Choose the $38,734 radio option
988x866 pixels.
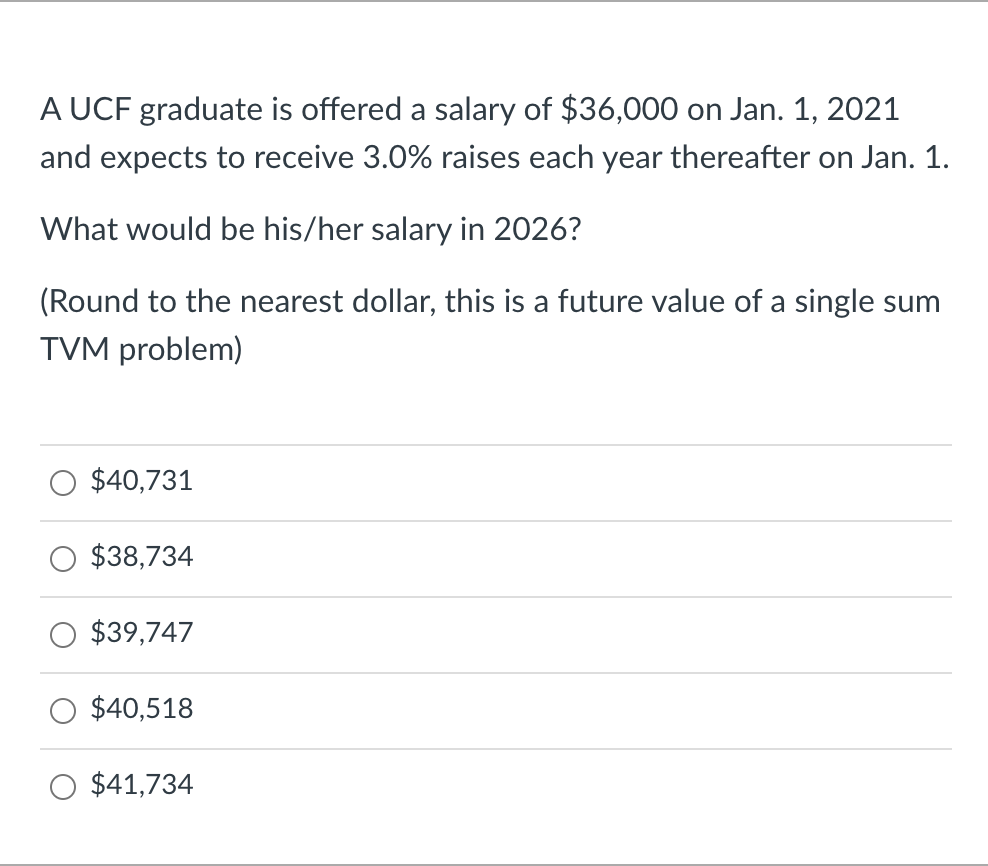(63, 558)
